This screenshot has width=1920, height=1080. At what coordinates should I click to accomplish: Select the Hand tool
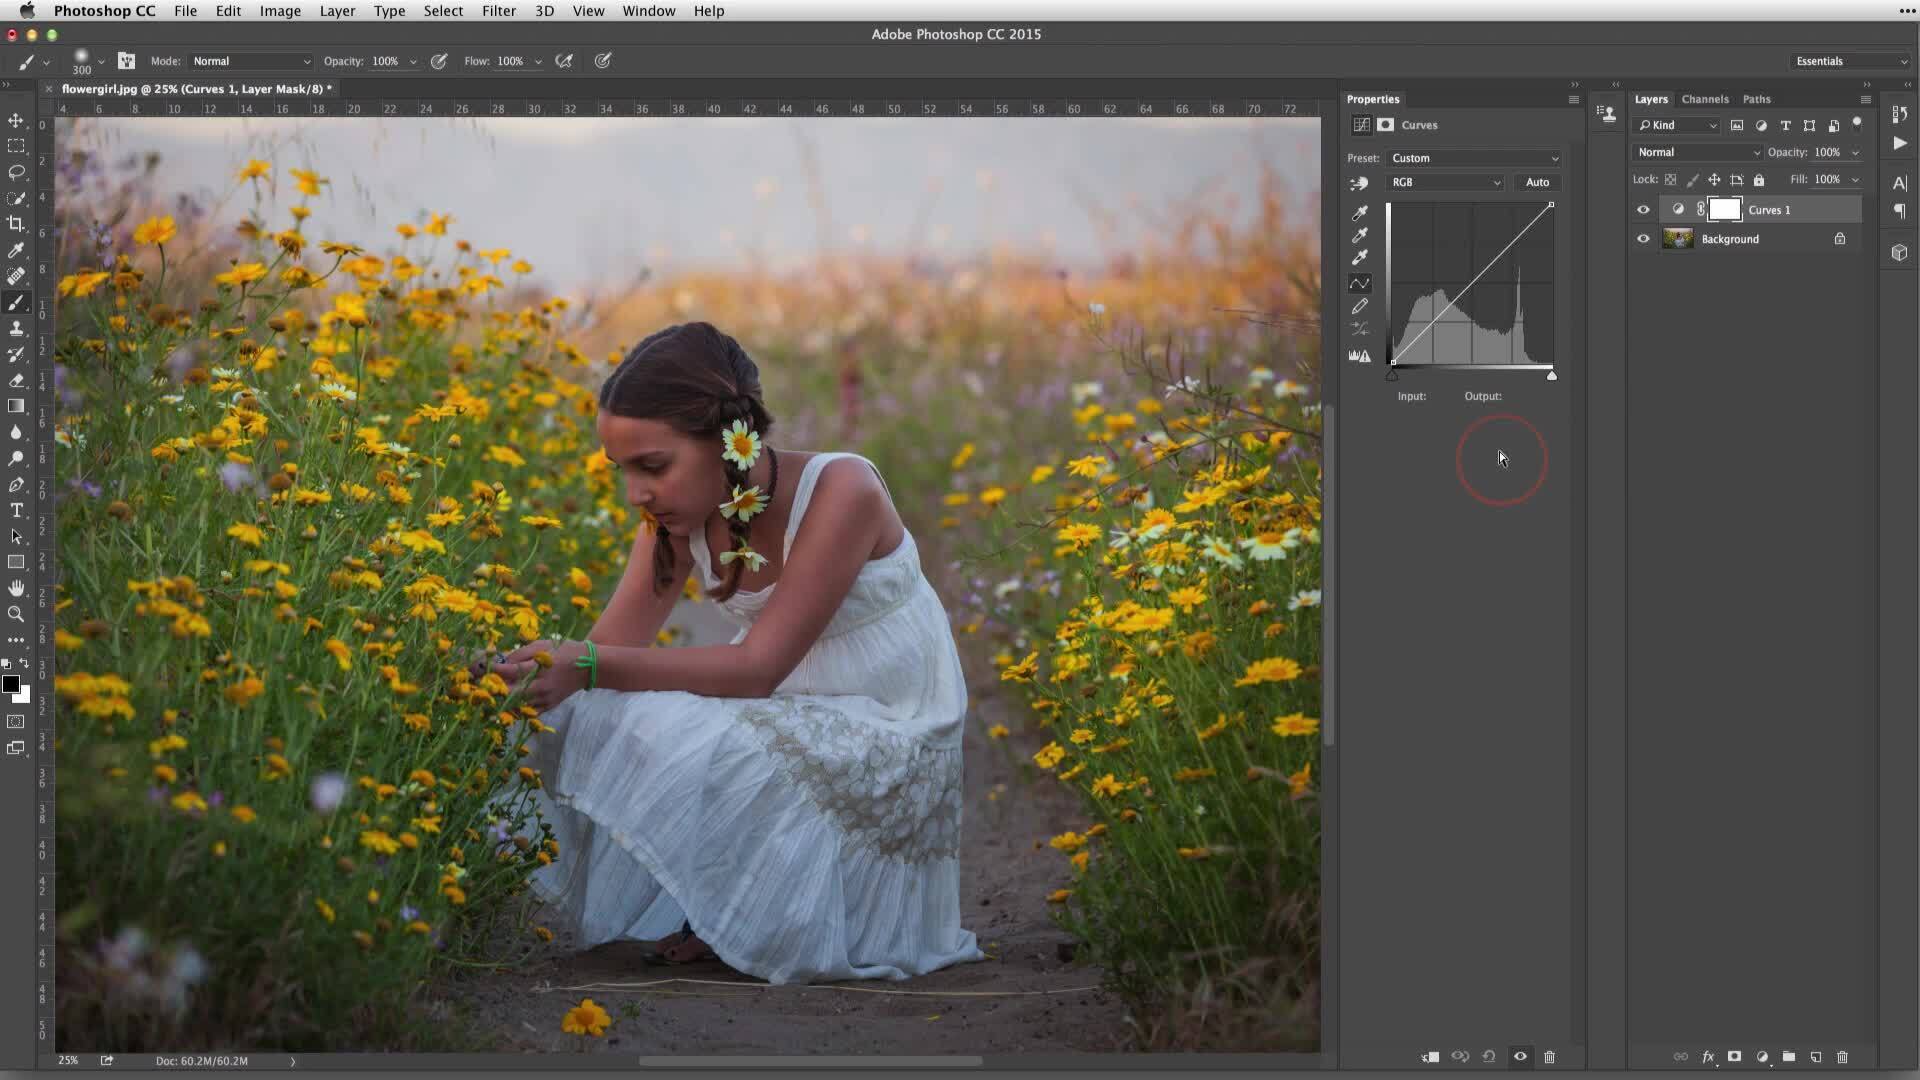(16, 588)
